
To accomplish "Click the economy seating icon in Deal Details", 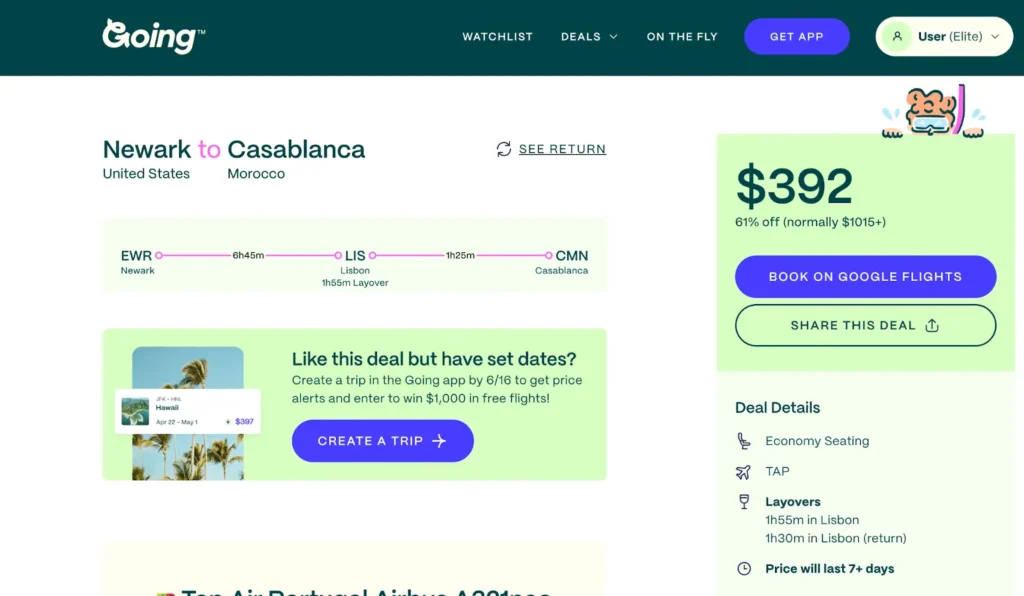I will (743, 440).
